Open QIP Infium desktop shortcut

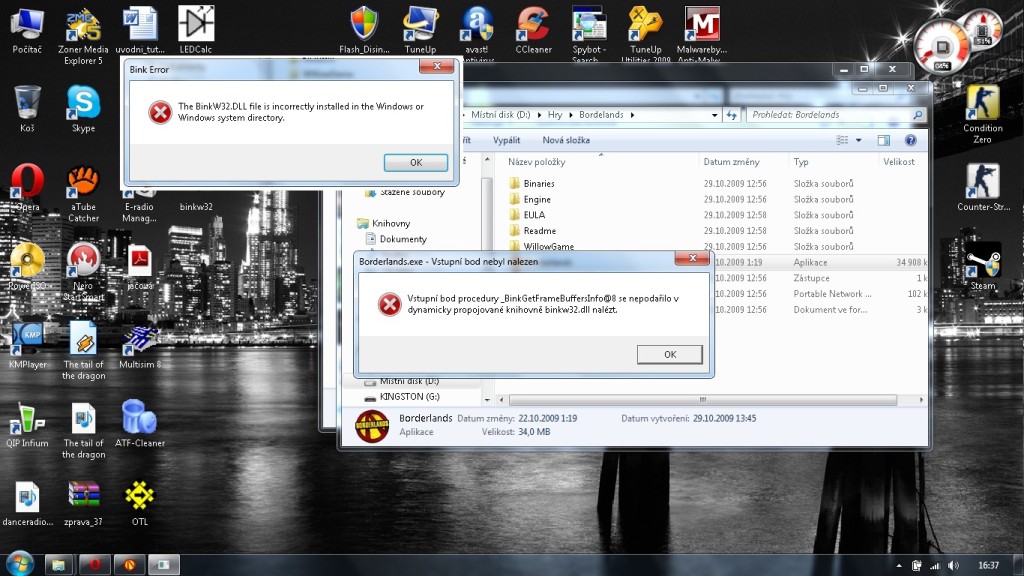click(27, 425)
